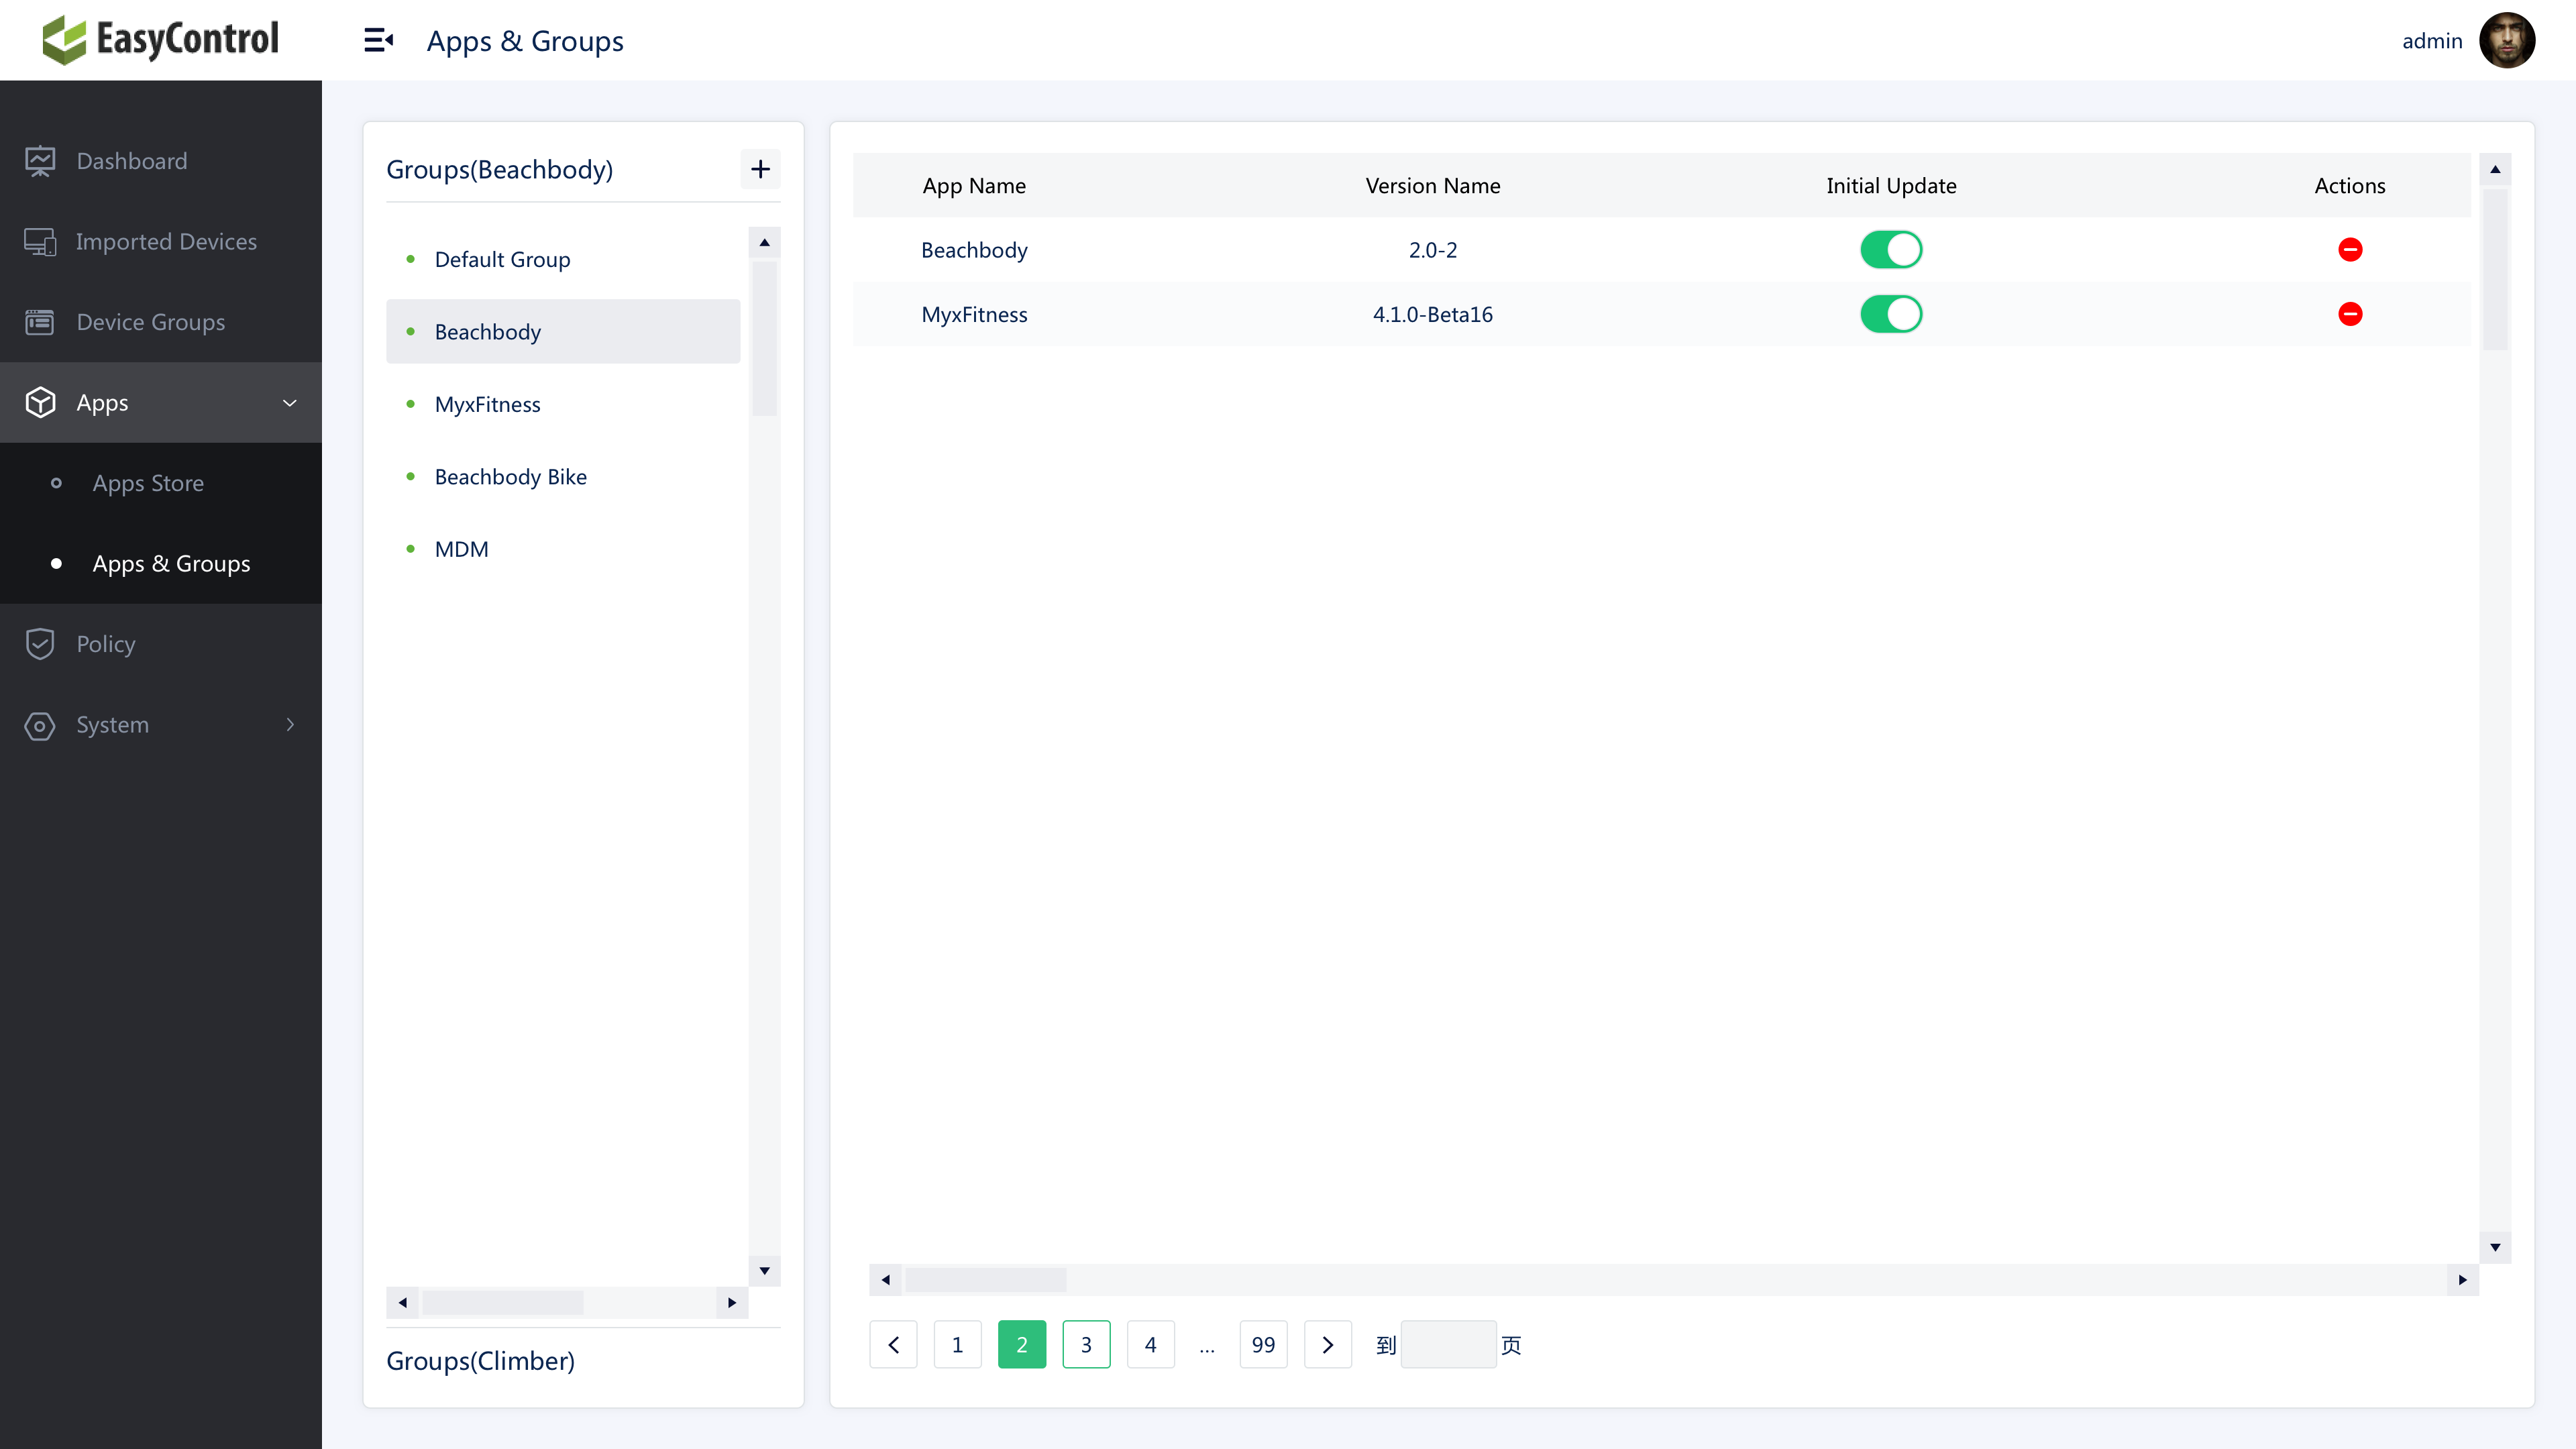Image resolution: width=2576 pixels, height=1449 pixels.
Task: Open the Dashboard section
Action: coord(131,160)
